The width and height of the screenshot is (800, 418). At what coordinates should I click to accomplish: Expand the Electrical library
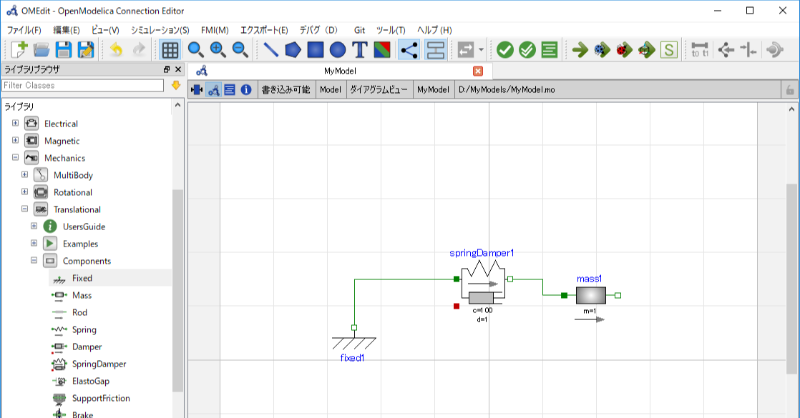15,123
